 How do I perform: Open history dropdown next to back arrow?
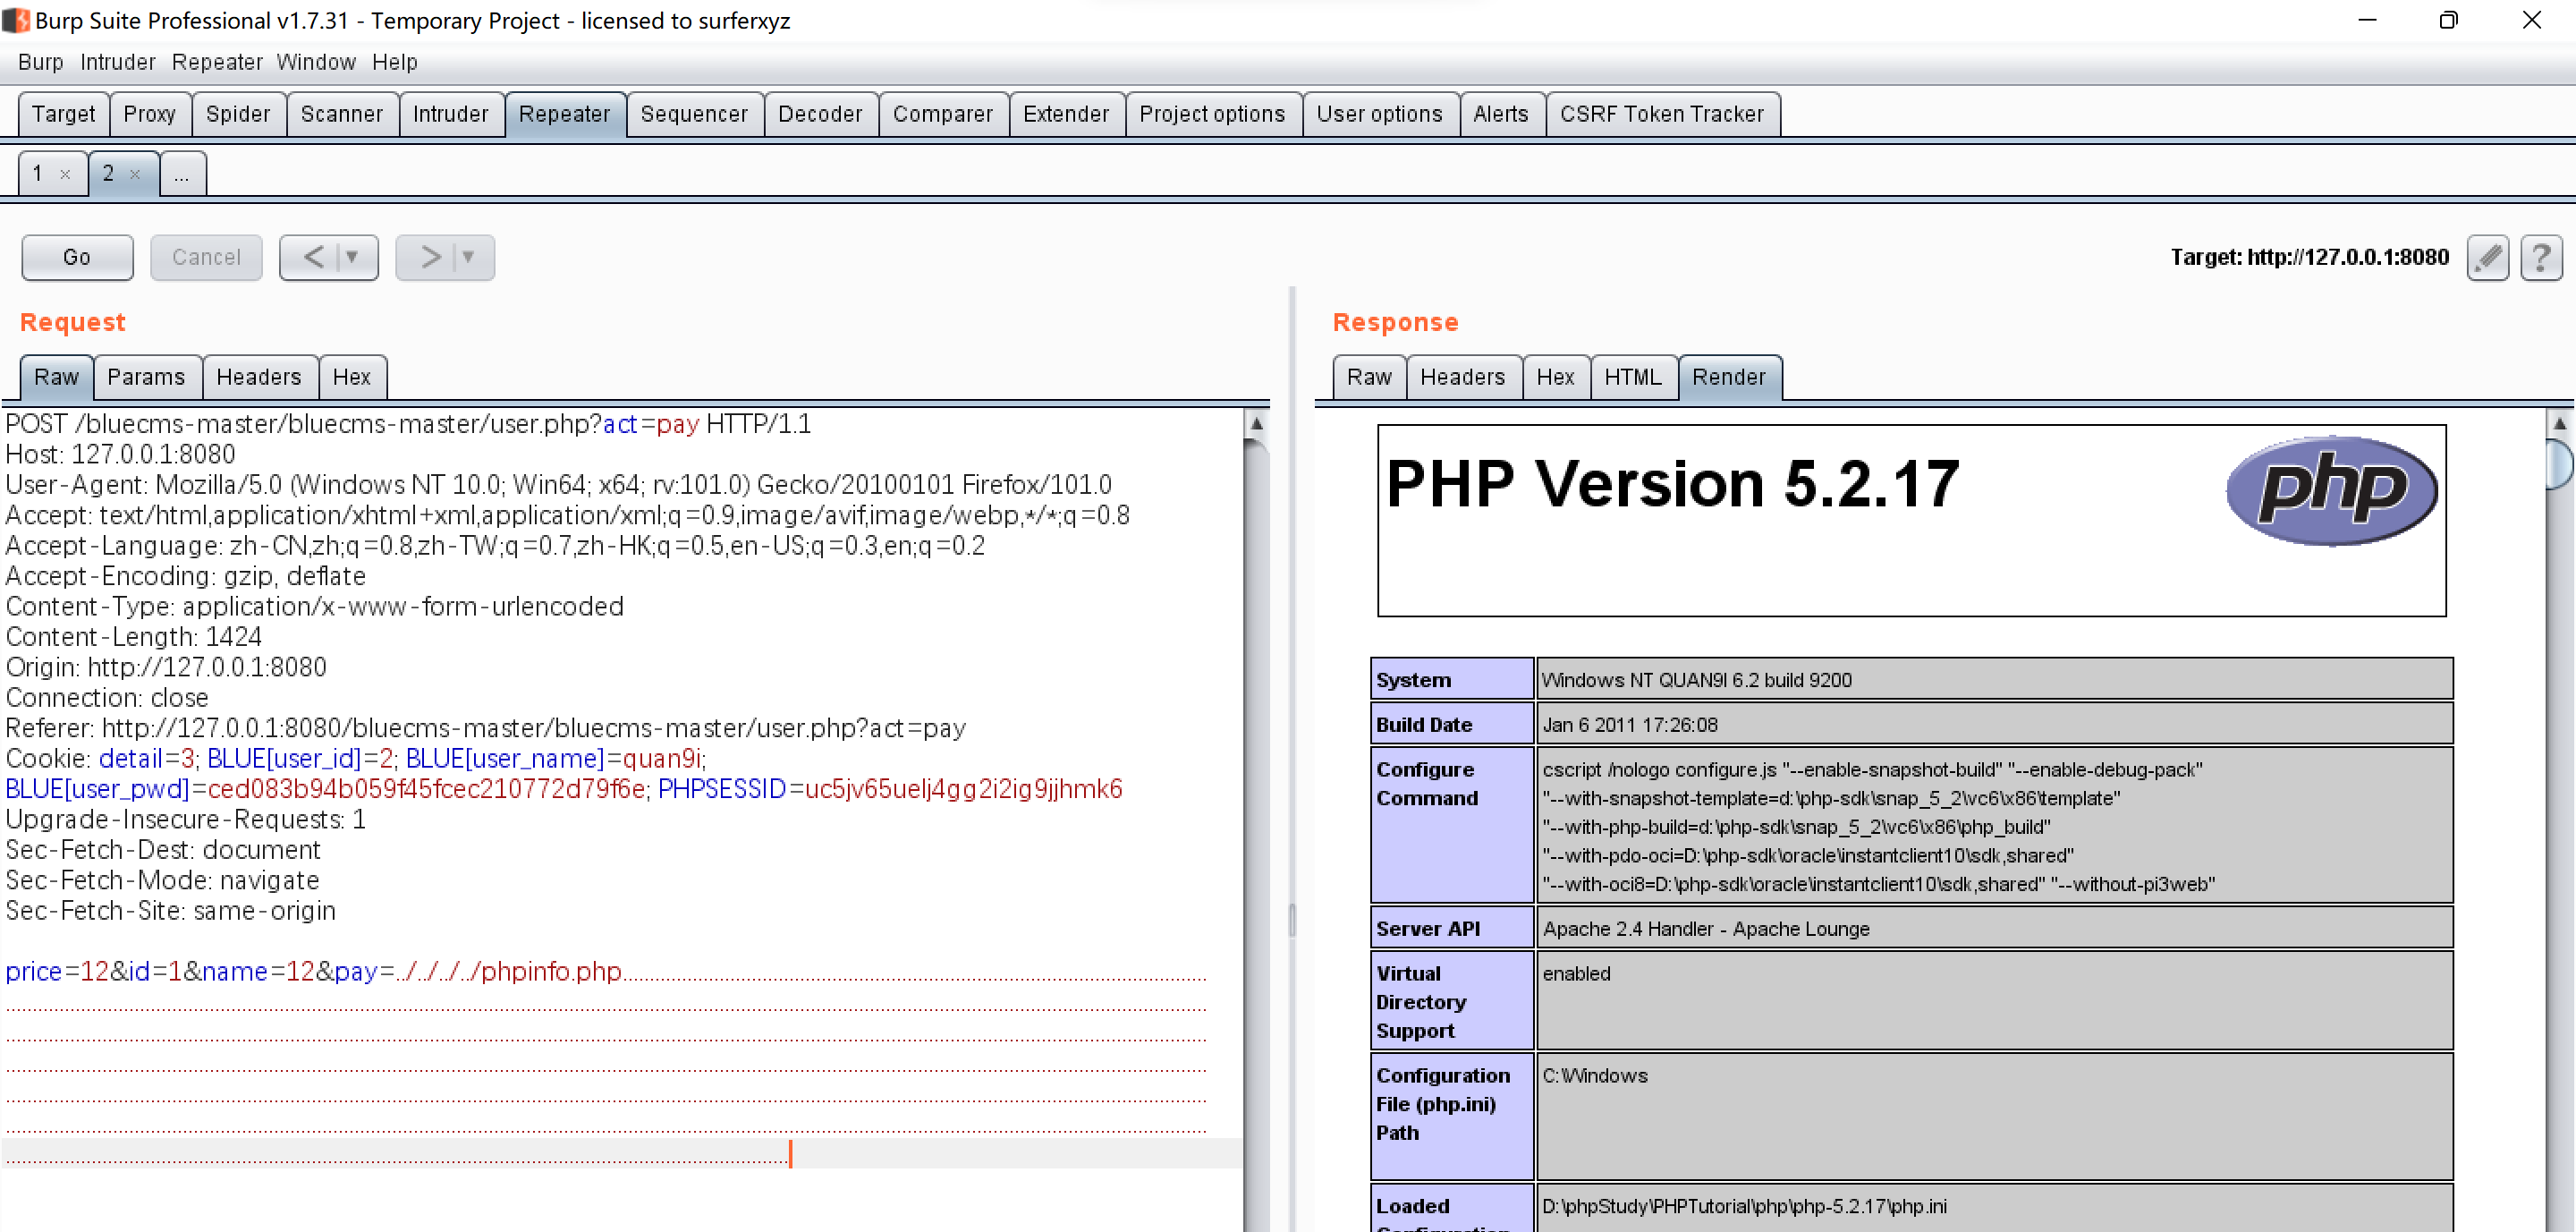[x=352, y=258]
